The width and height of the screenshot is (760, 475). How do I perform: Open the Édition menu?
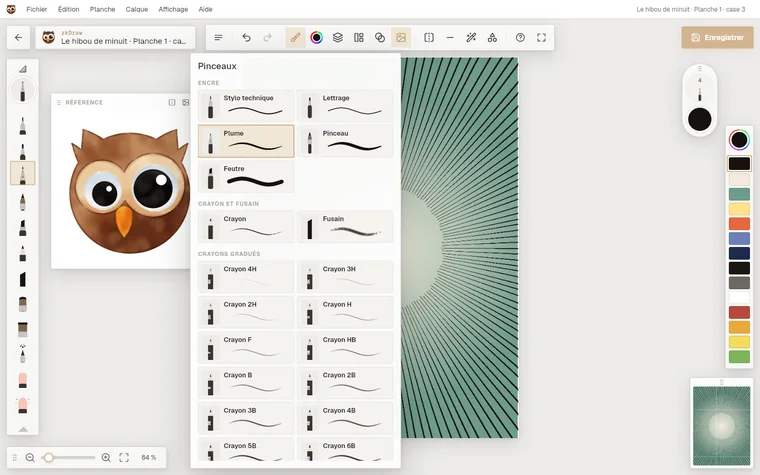68,9
